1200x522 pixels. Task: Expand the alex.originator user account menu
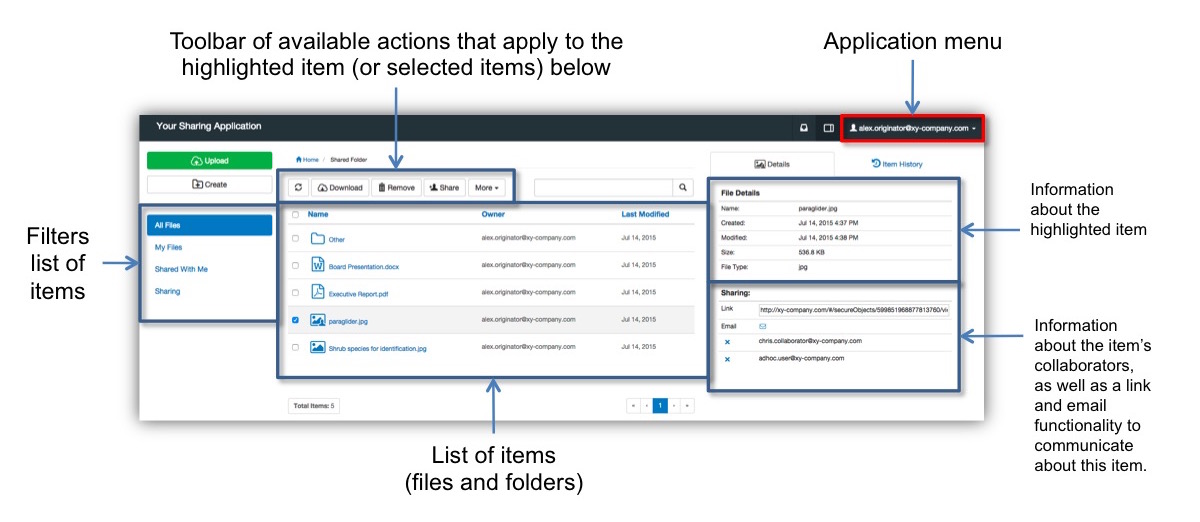click(912, 128)
